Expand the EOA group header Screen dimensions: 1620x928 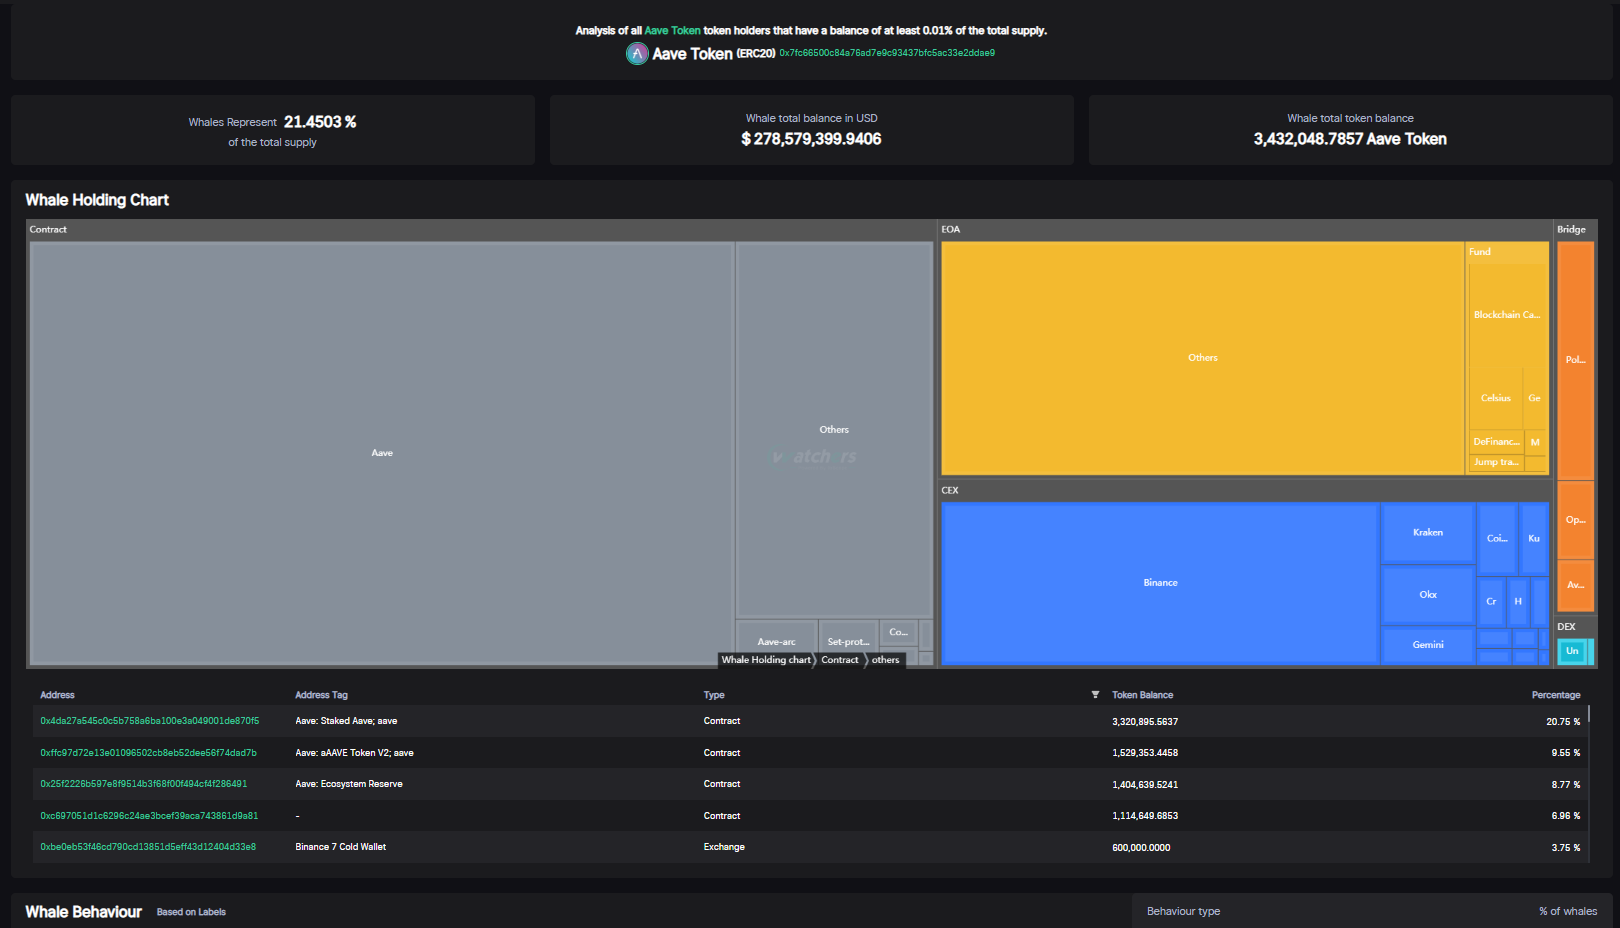pos(950,230)
